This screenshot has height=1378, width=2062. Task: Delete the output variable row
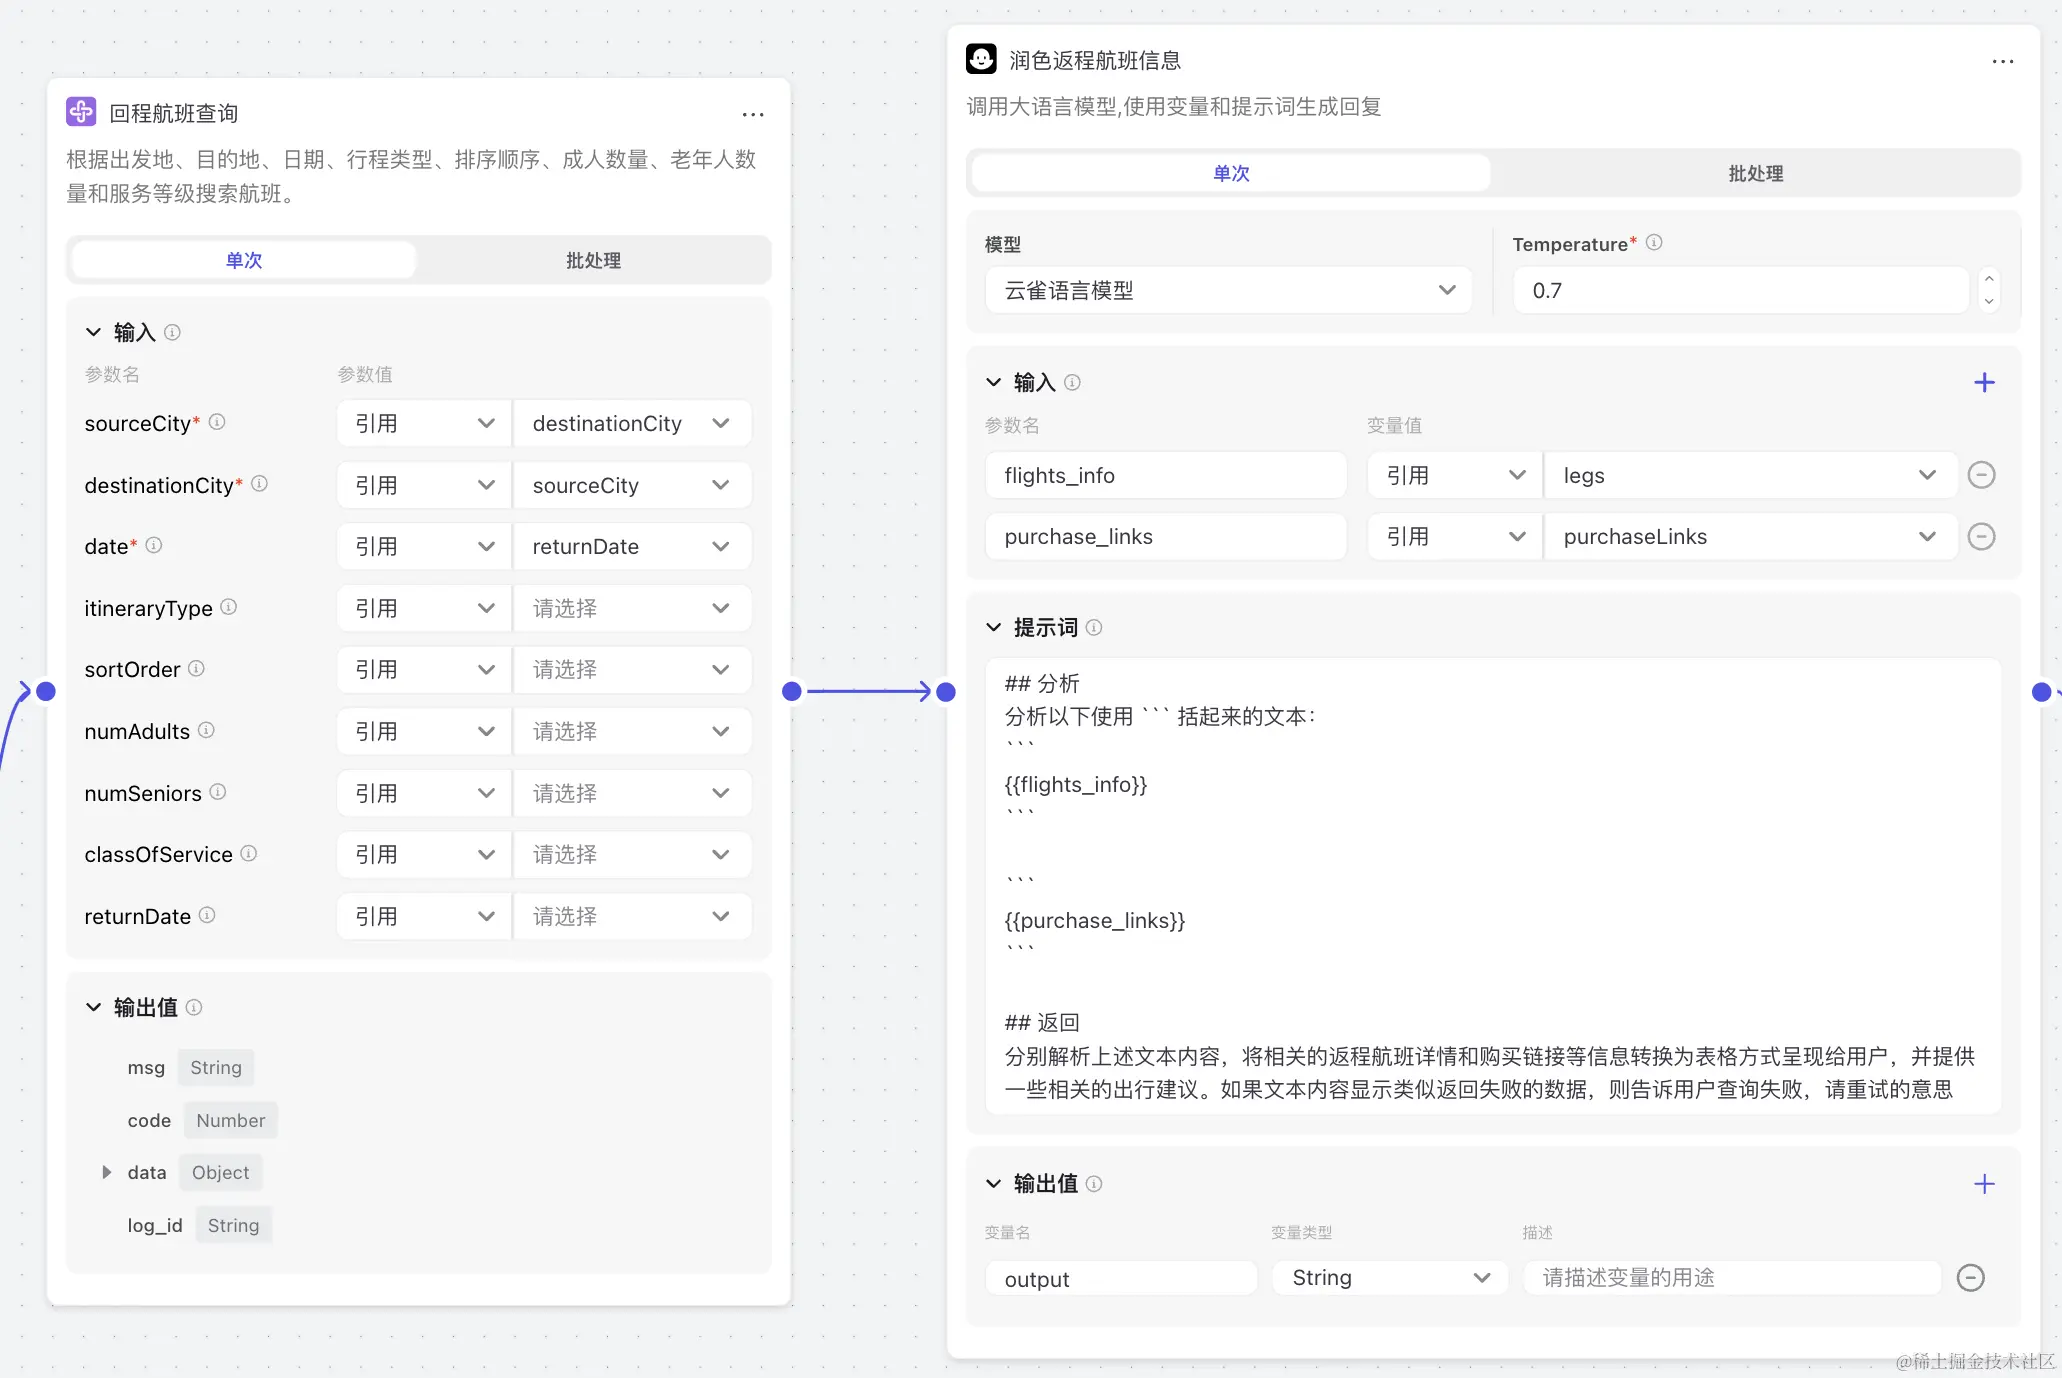coord(1970,1278)
